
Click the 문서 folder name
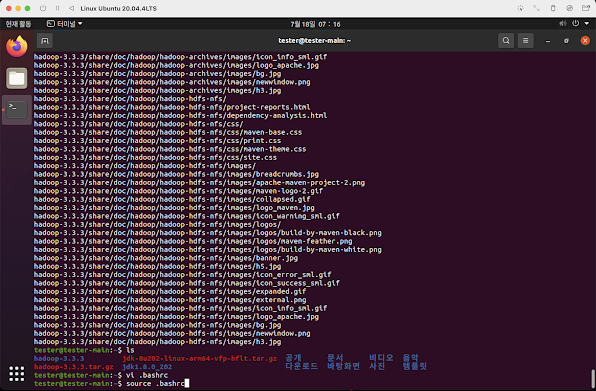[335, 358]
